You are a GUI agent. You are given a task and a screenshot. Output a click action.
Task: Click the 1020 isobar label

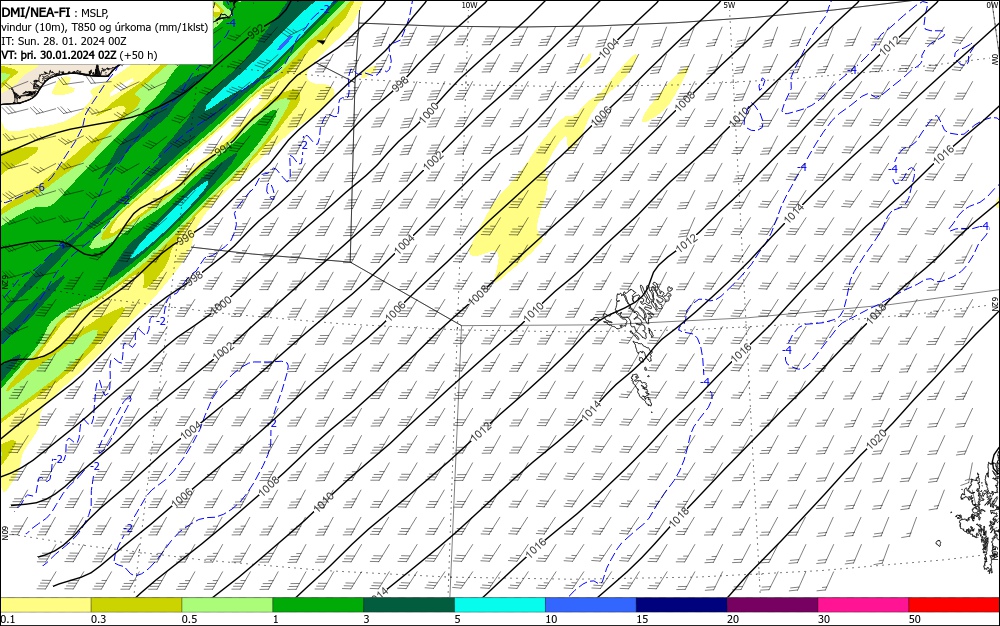click(x=876, y=439)
